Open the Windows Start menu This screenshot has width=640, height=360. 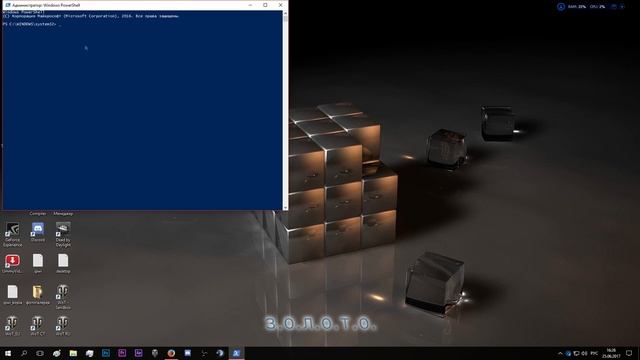tap(8, 353)
